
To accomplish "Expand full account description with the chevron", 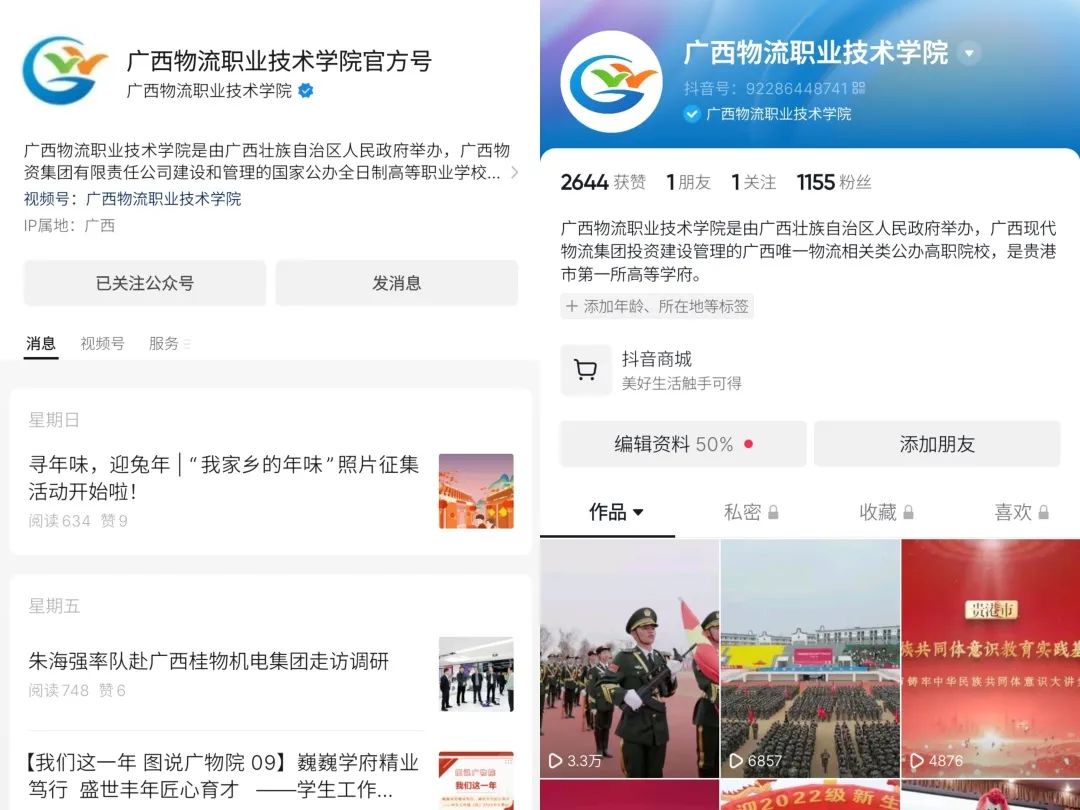I will pos(514,172).
